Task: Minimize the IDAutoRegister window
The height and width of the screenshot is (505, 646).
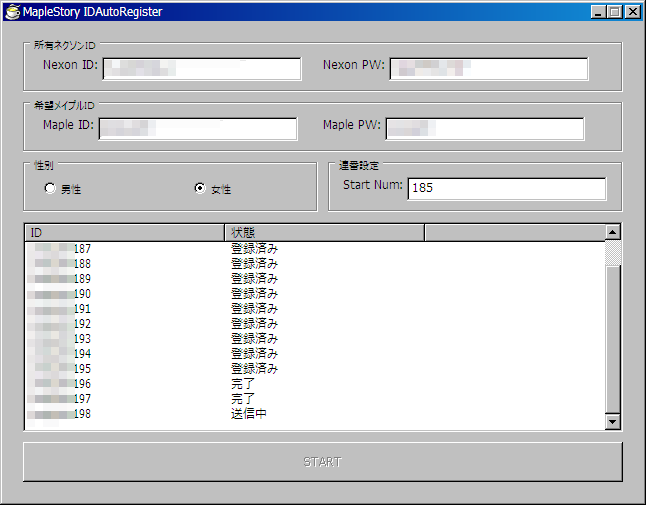Action: click(x=598, y=12)
